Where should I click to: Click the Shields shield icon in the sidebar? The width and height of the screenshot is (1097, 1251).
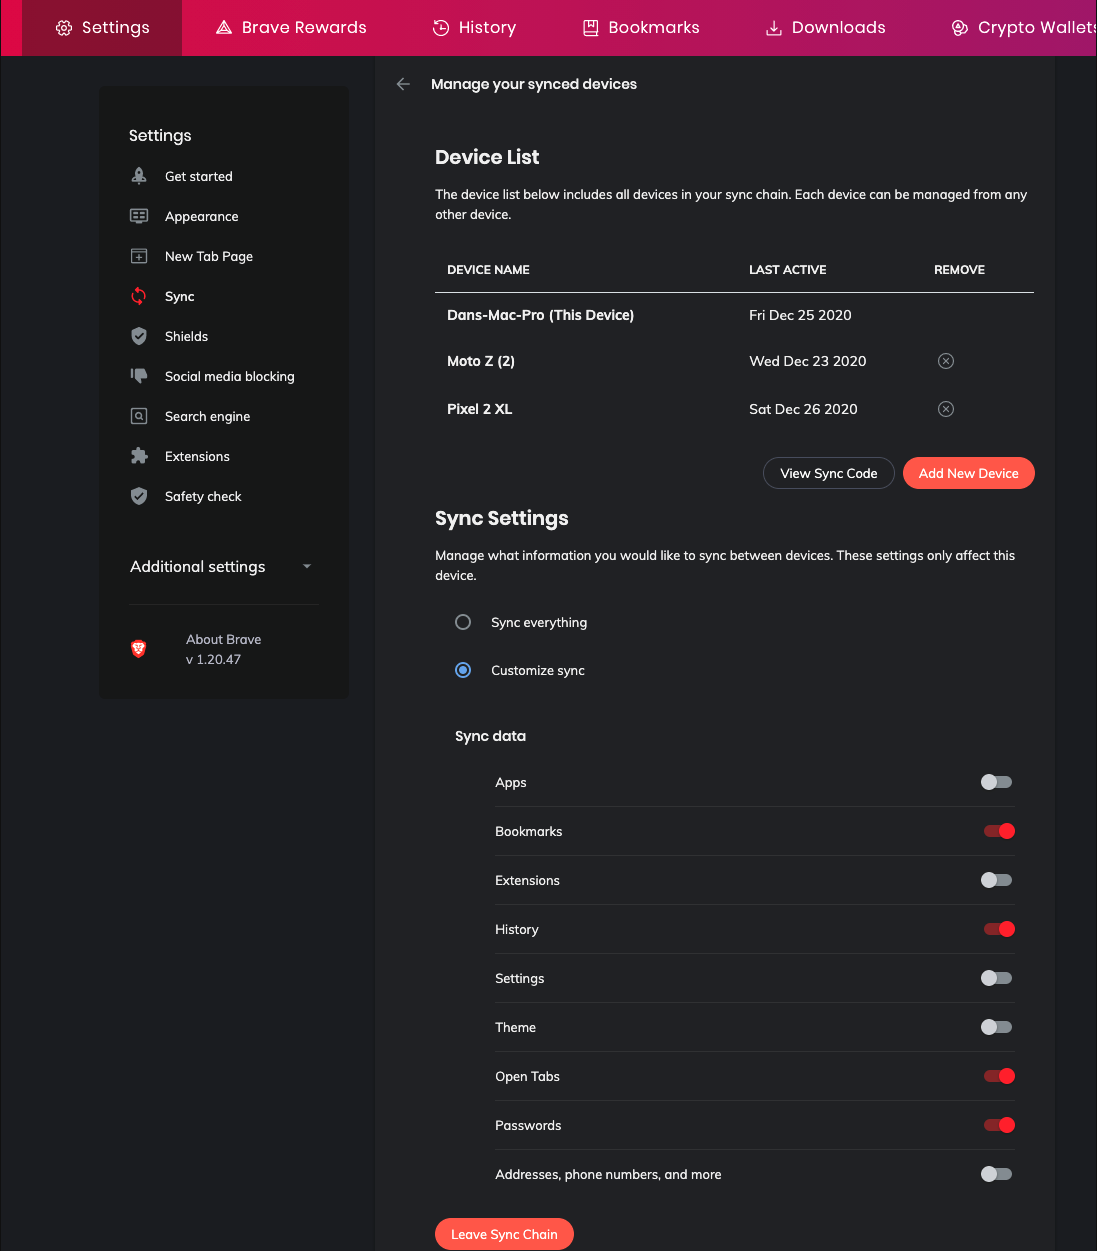(139, 336)
